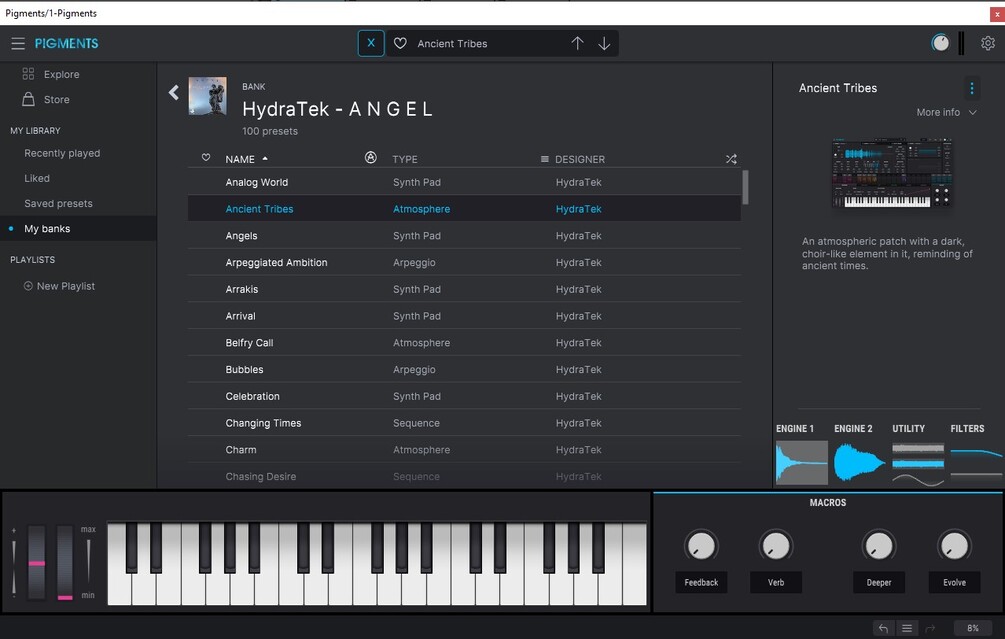Load next preset with down arrow
The width and height of the screenshot is (1005, 639).
[604, 44]
